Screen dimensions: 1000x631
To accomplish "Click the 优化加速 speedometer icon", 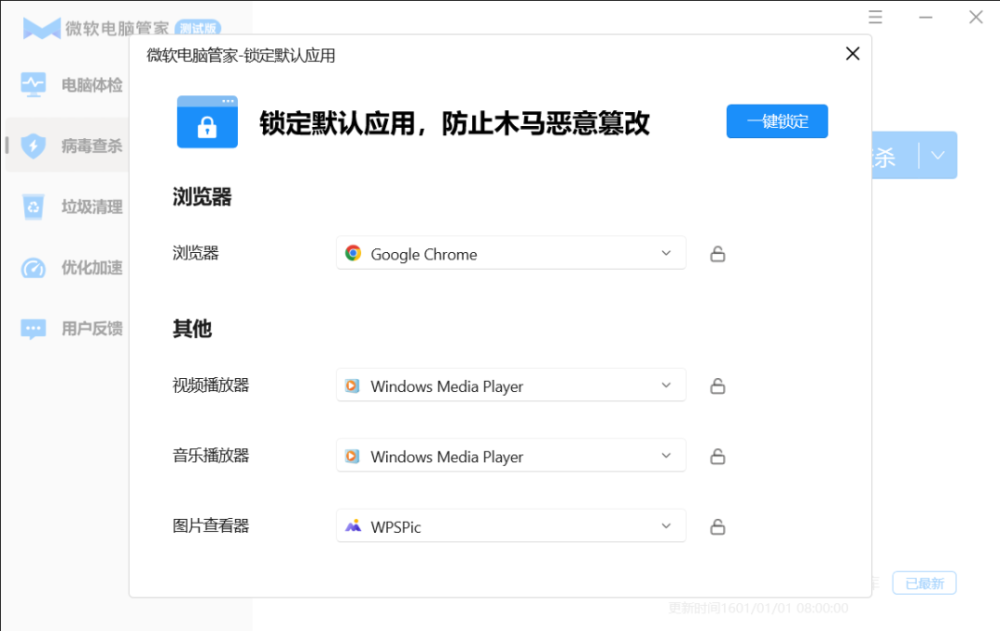I will tap(34, 268).
